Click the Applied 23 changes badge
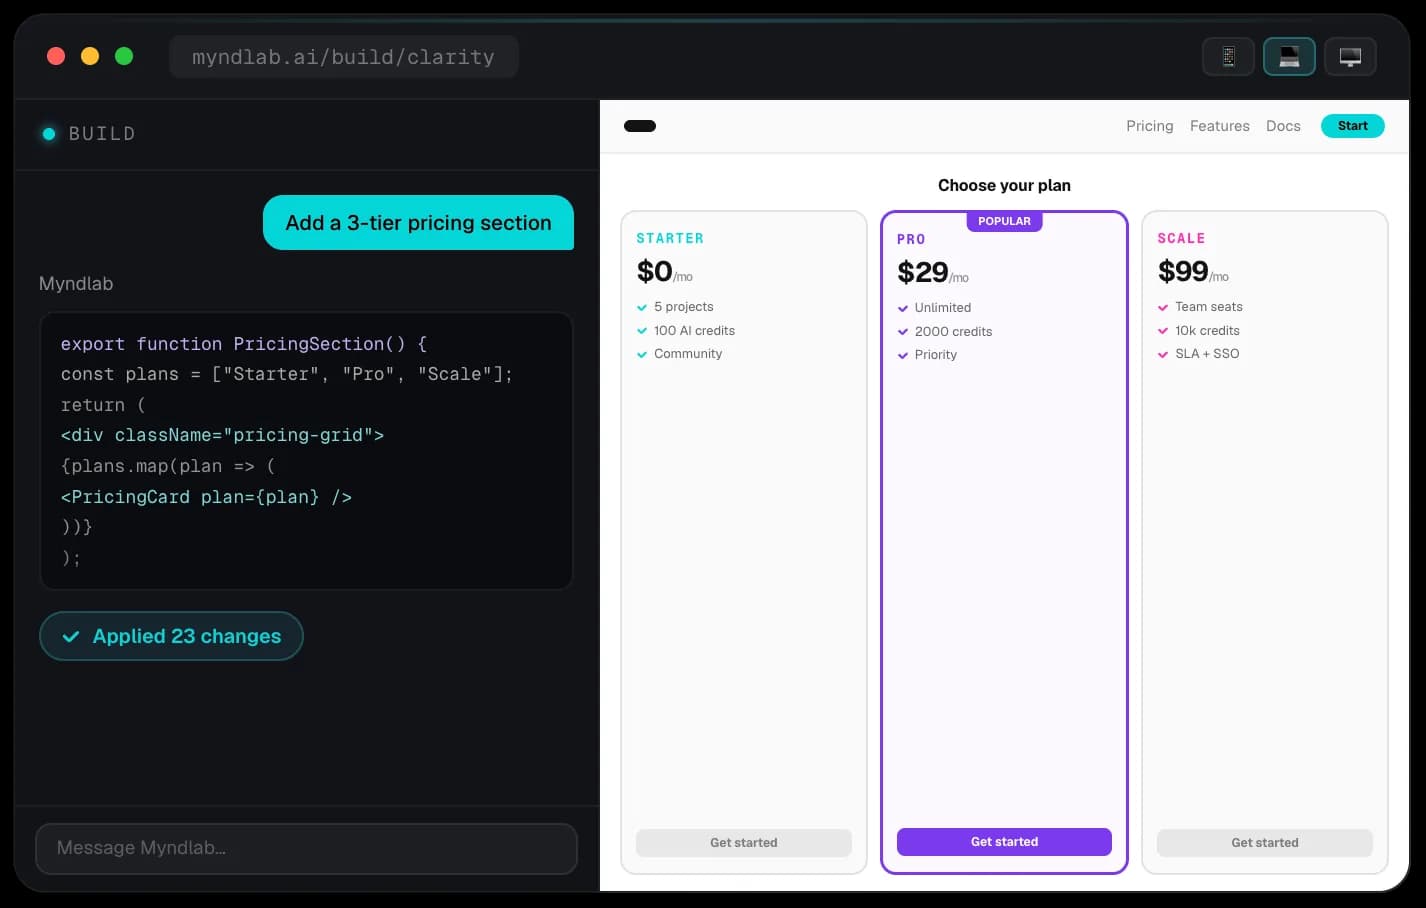1426x908 pixels. tap(171, 636)
